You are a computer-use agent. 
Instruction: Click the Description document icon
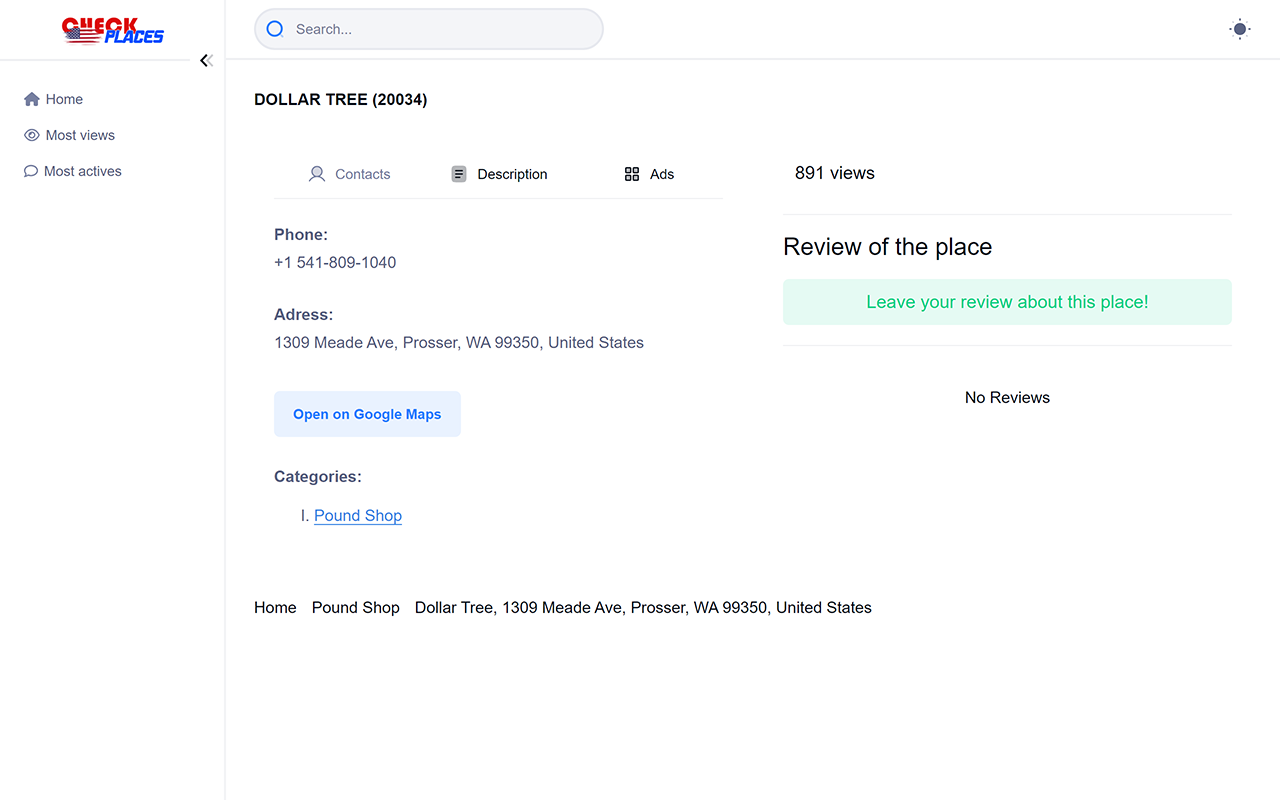click(459, 174)
